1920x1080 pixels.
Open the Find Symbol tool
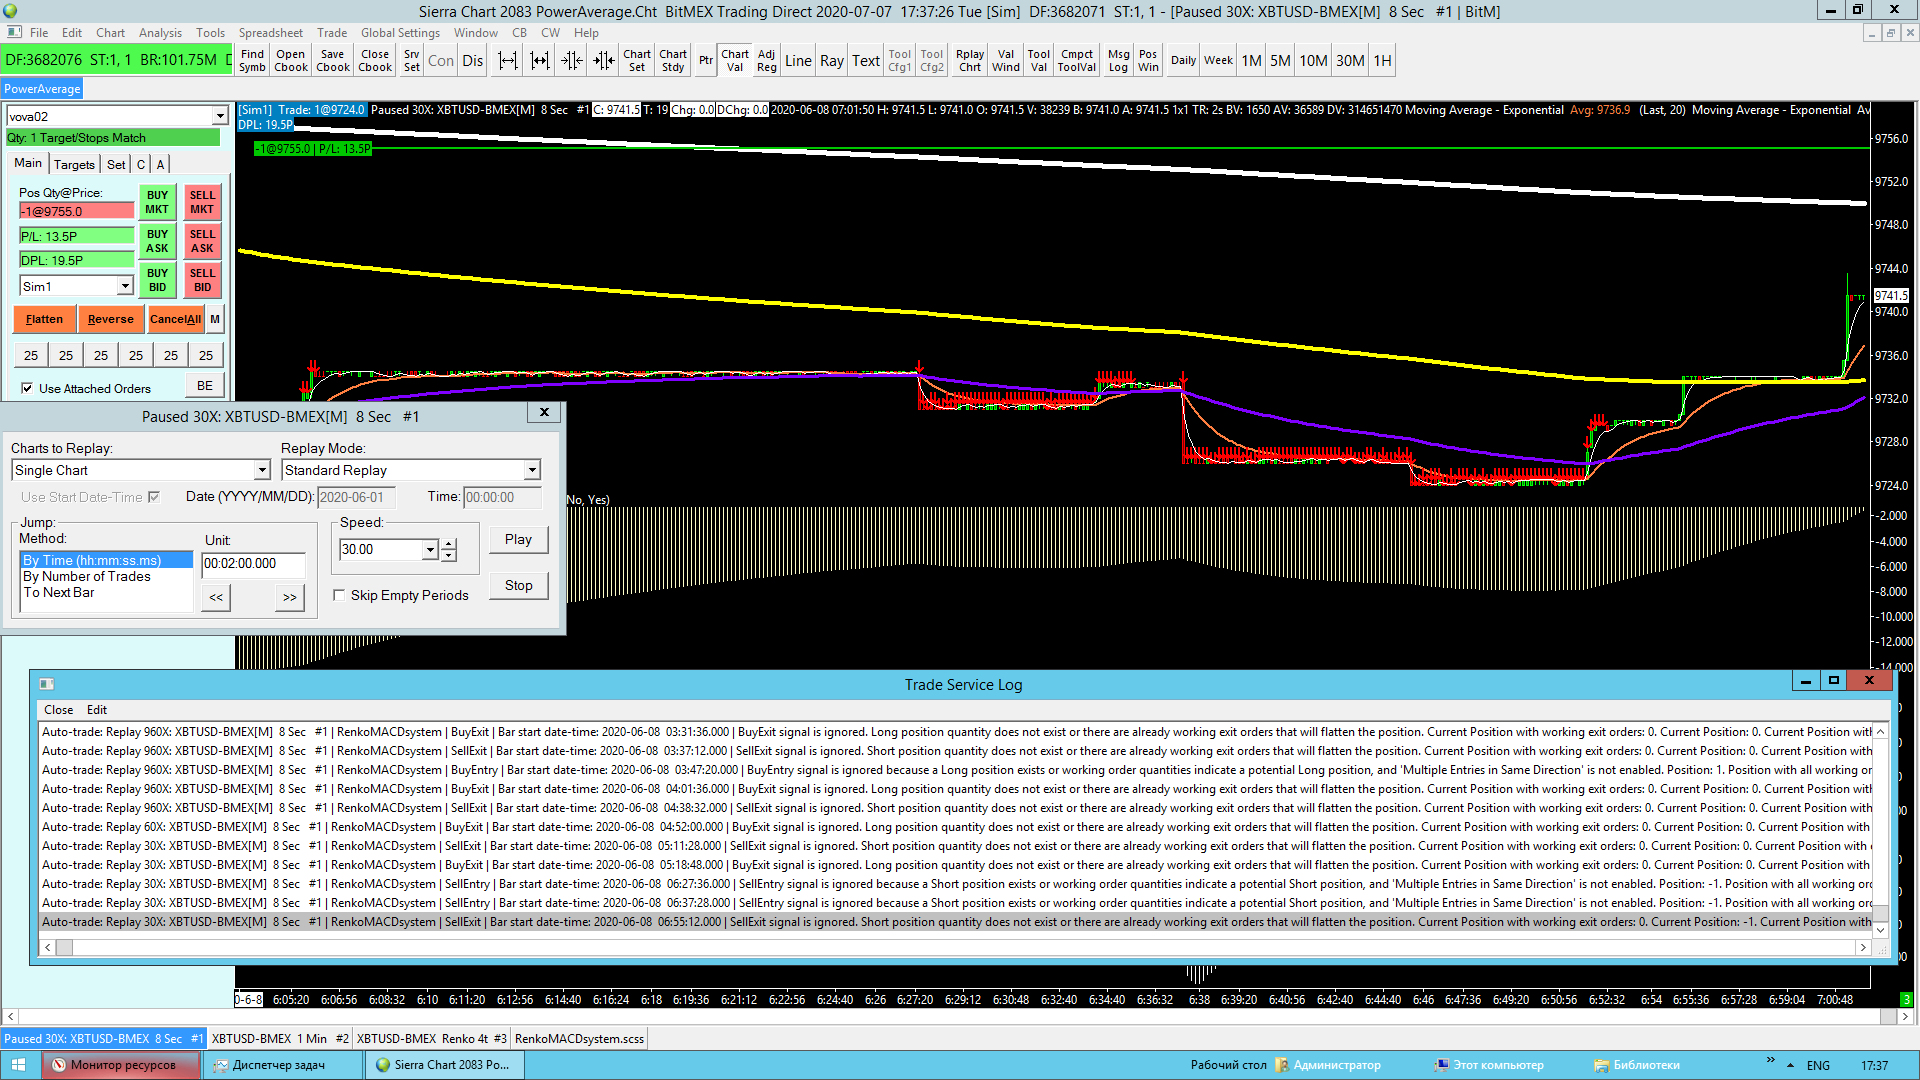252,61
